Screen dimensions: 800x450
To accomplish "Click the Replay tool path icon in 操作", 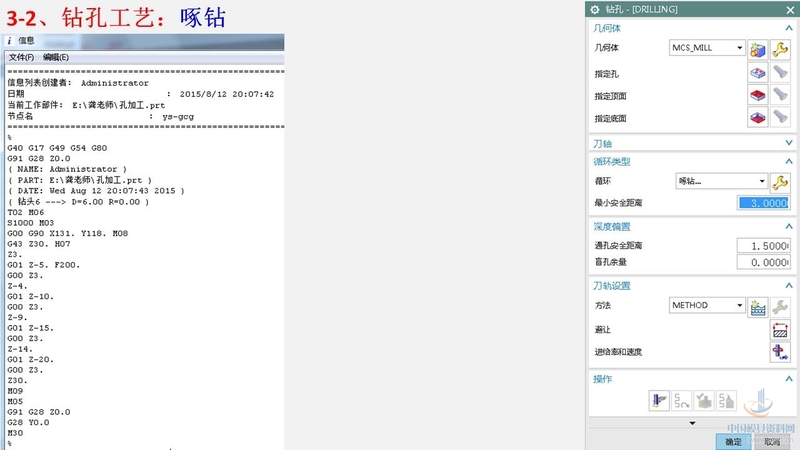I will (x=682, y=401).
